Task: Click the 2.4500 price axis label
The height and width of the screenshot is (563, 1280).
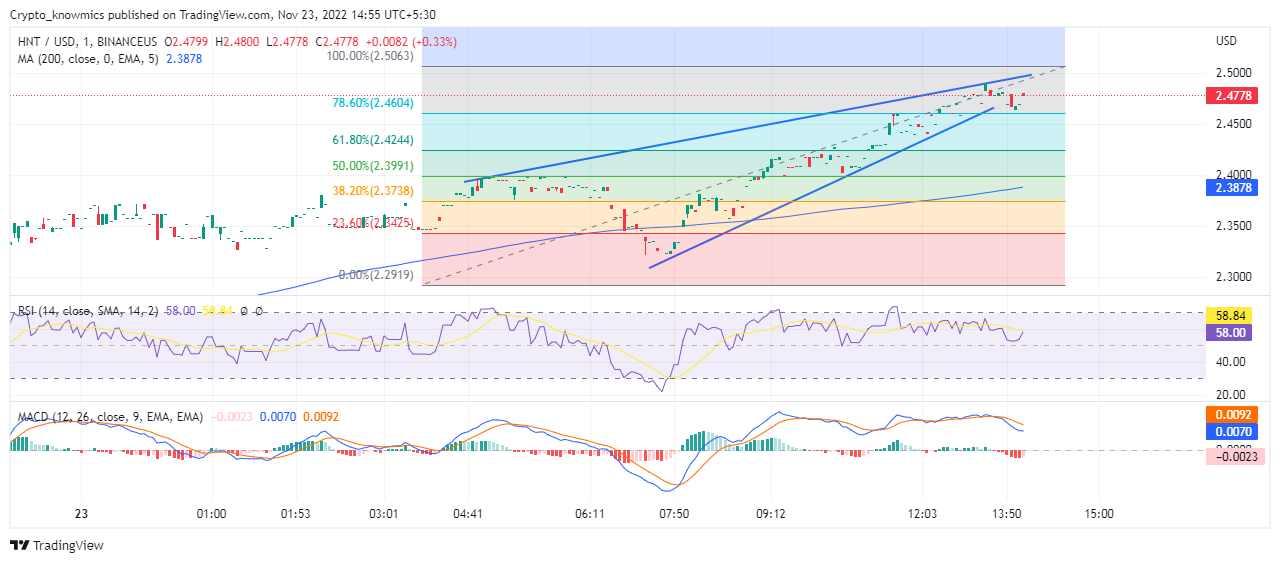Action: click(1232, 124)
